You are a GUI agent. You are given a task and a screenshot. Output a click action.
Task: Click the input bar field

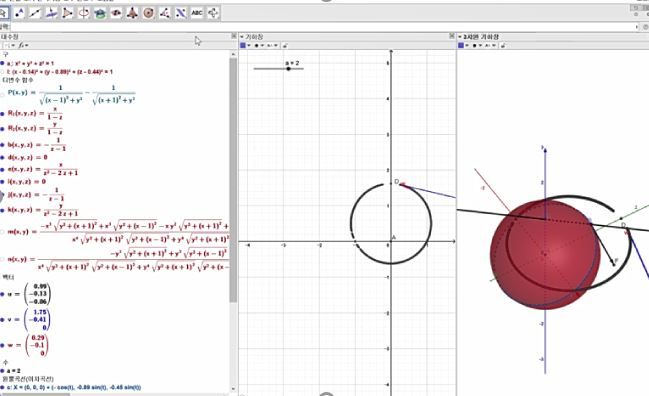tap(323, 26)
